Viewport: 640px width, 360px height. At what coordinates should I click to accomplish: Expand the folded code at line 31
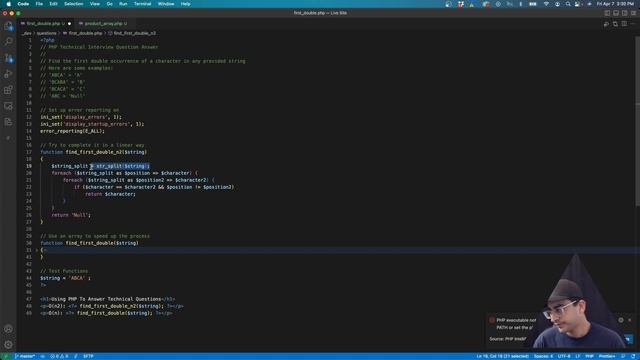[x=37, y=250]
